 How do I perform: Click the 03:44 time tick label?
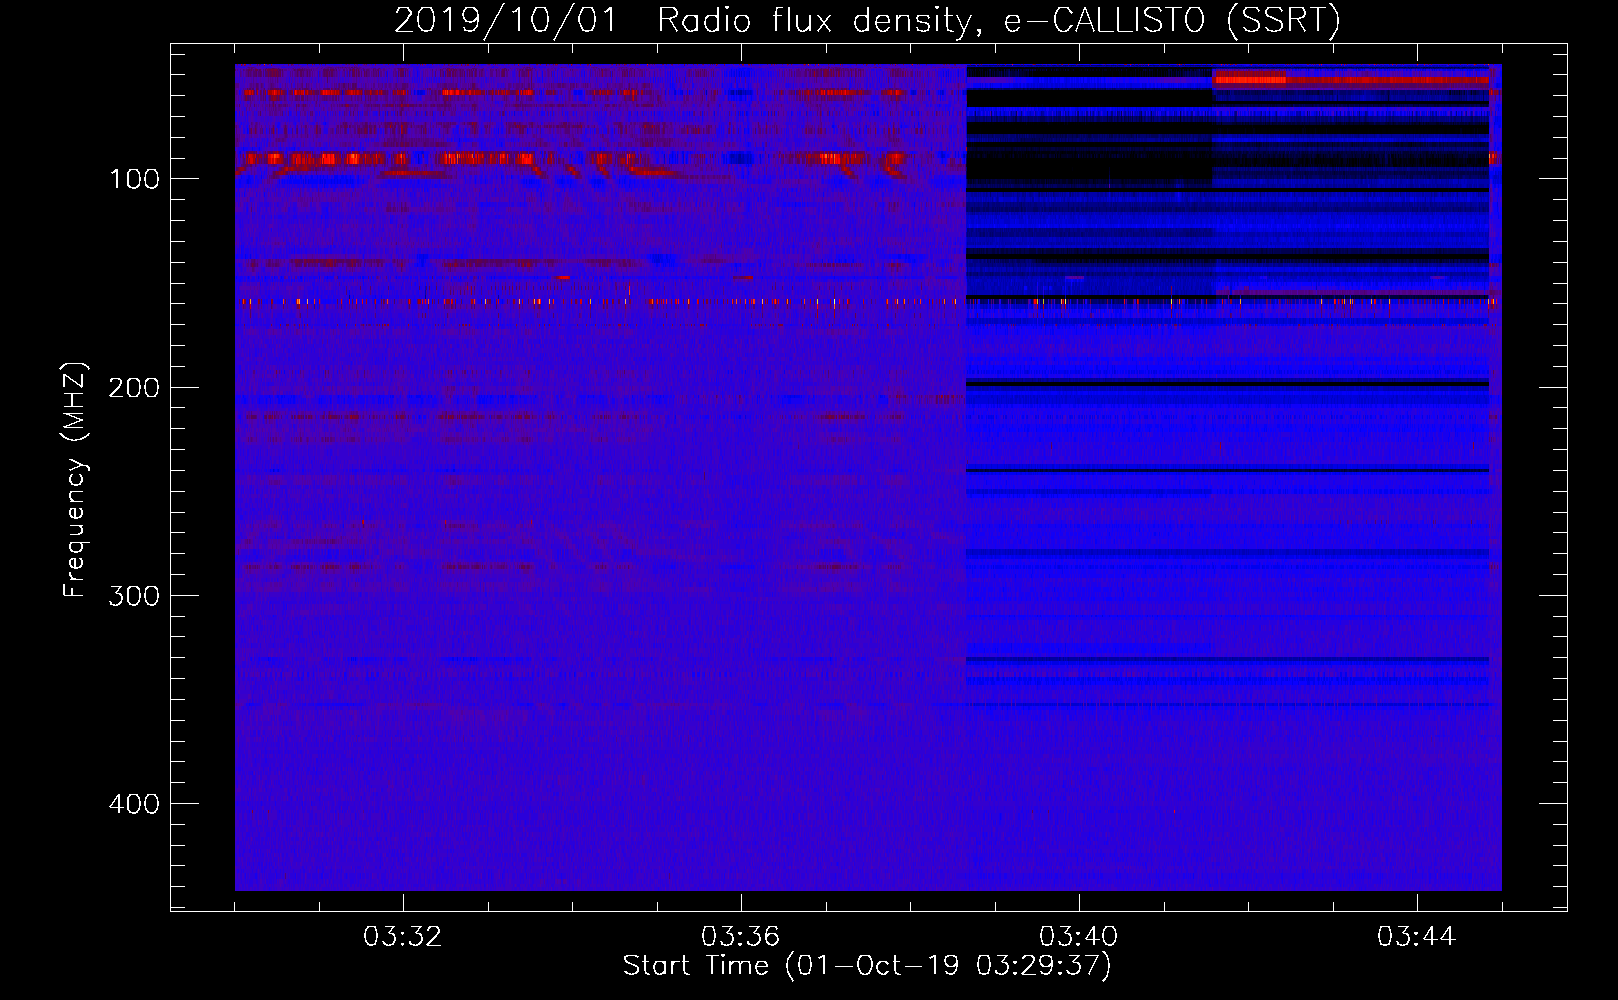[x=1417, y=937]
